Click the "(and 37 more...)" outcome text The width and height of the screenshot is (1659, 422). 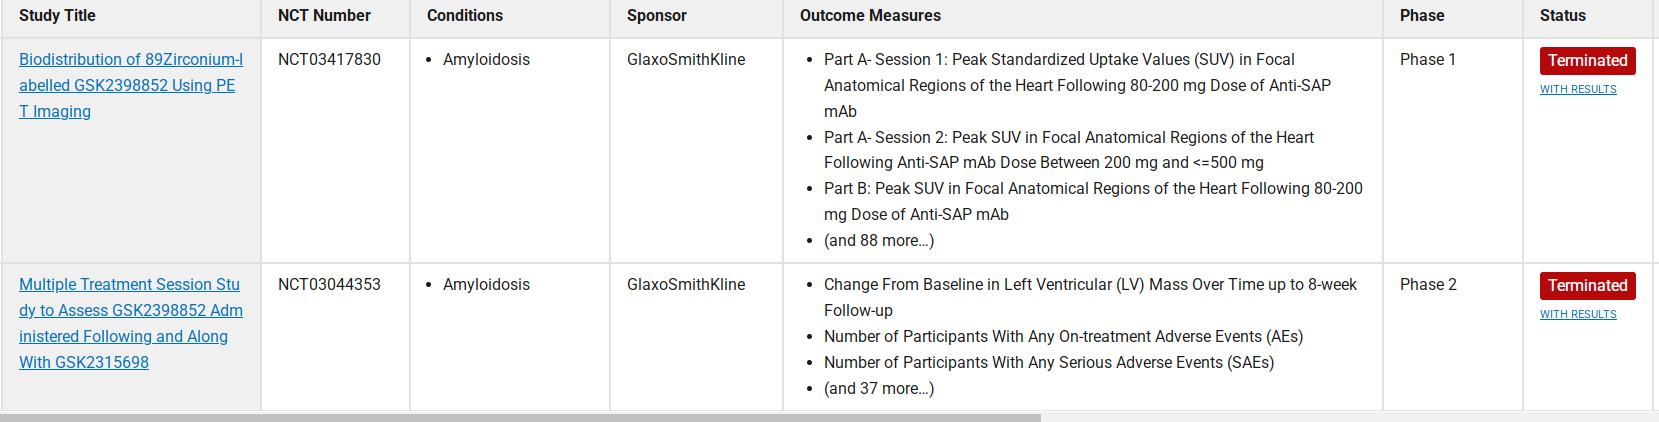coord(879,389)
